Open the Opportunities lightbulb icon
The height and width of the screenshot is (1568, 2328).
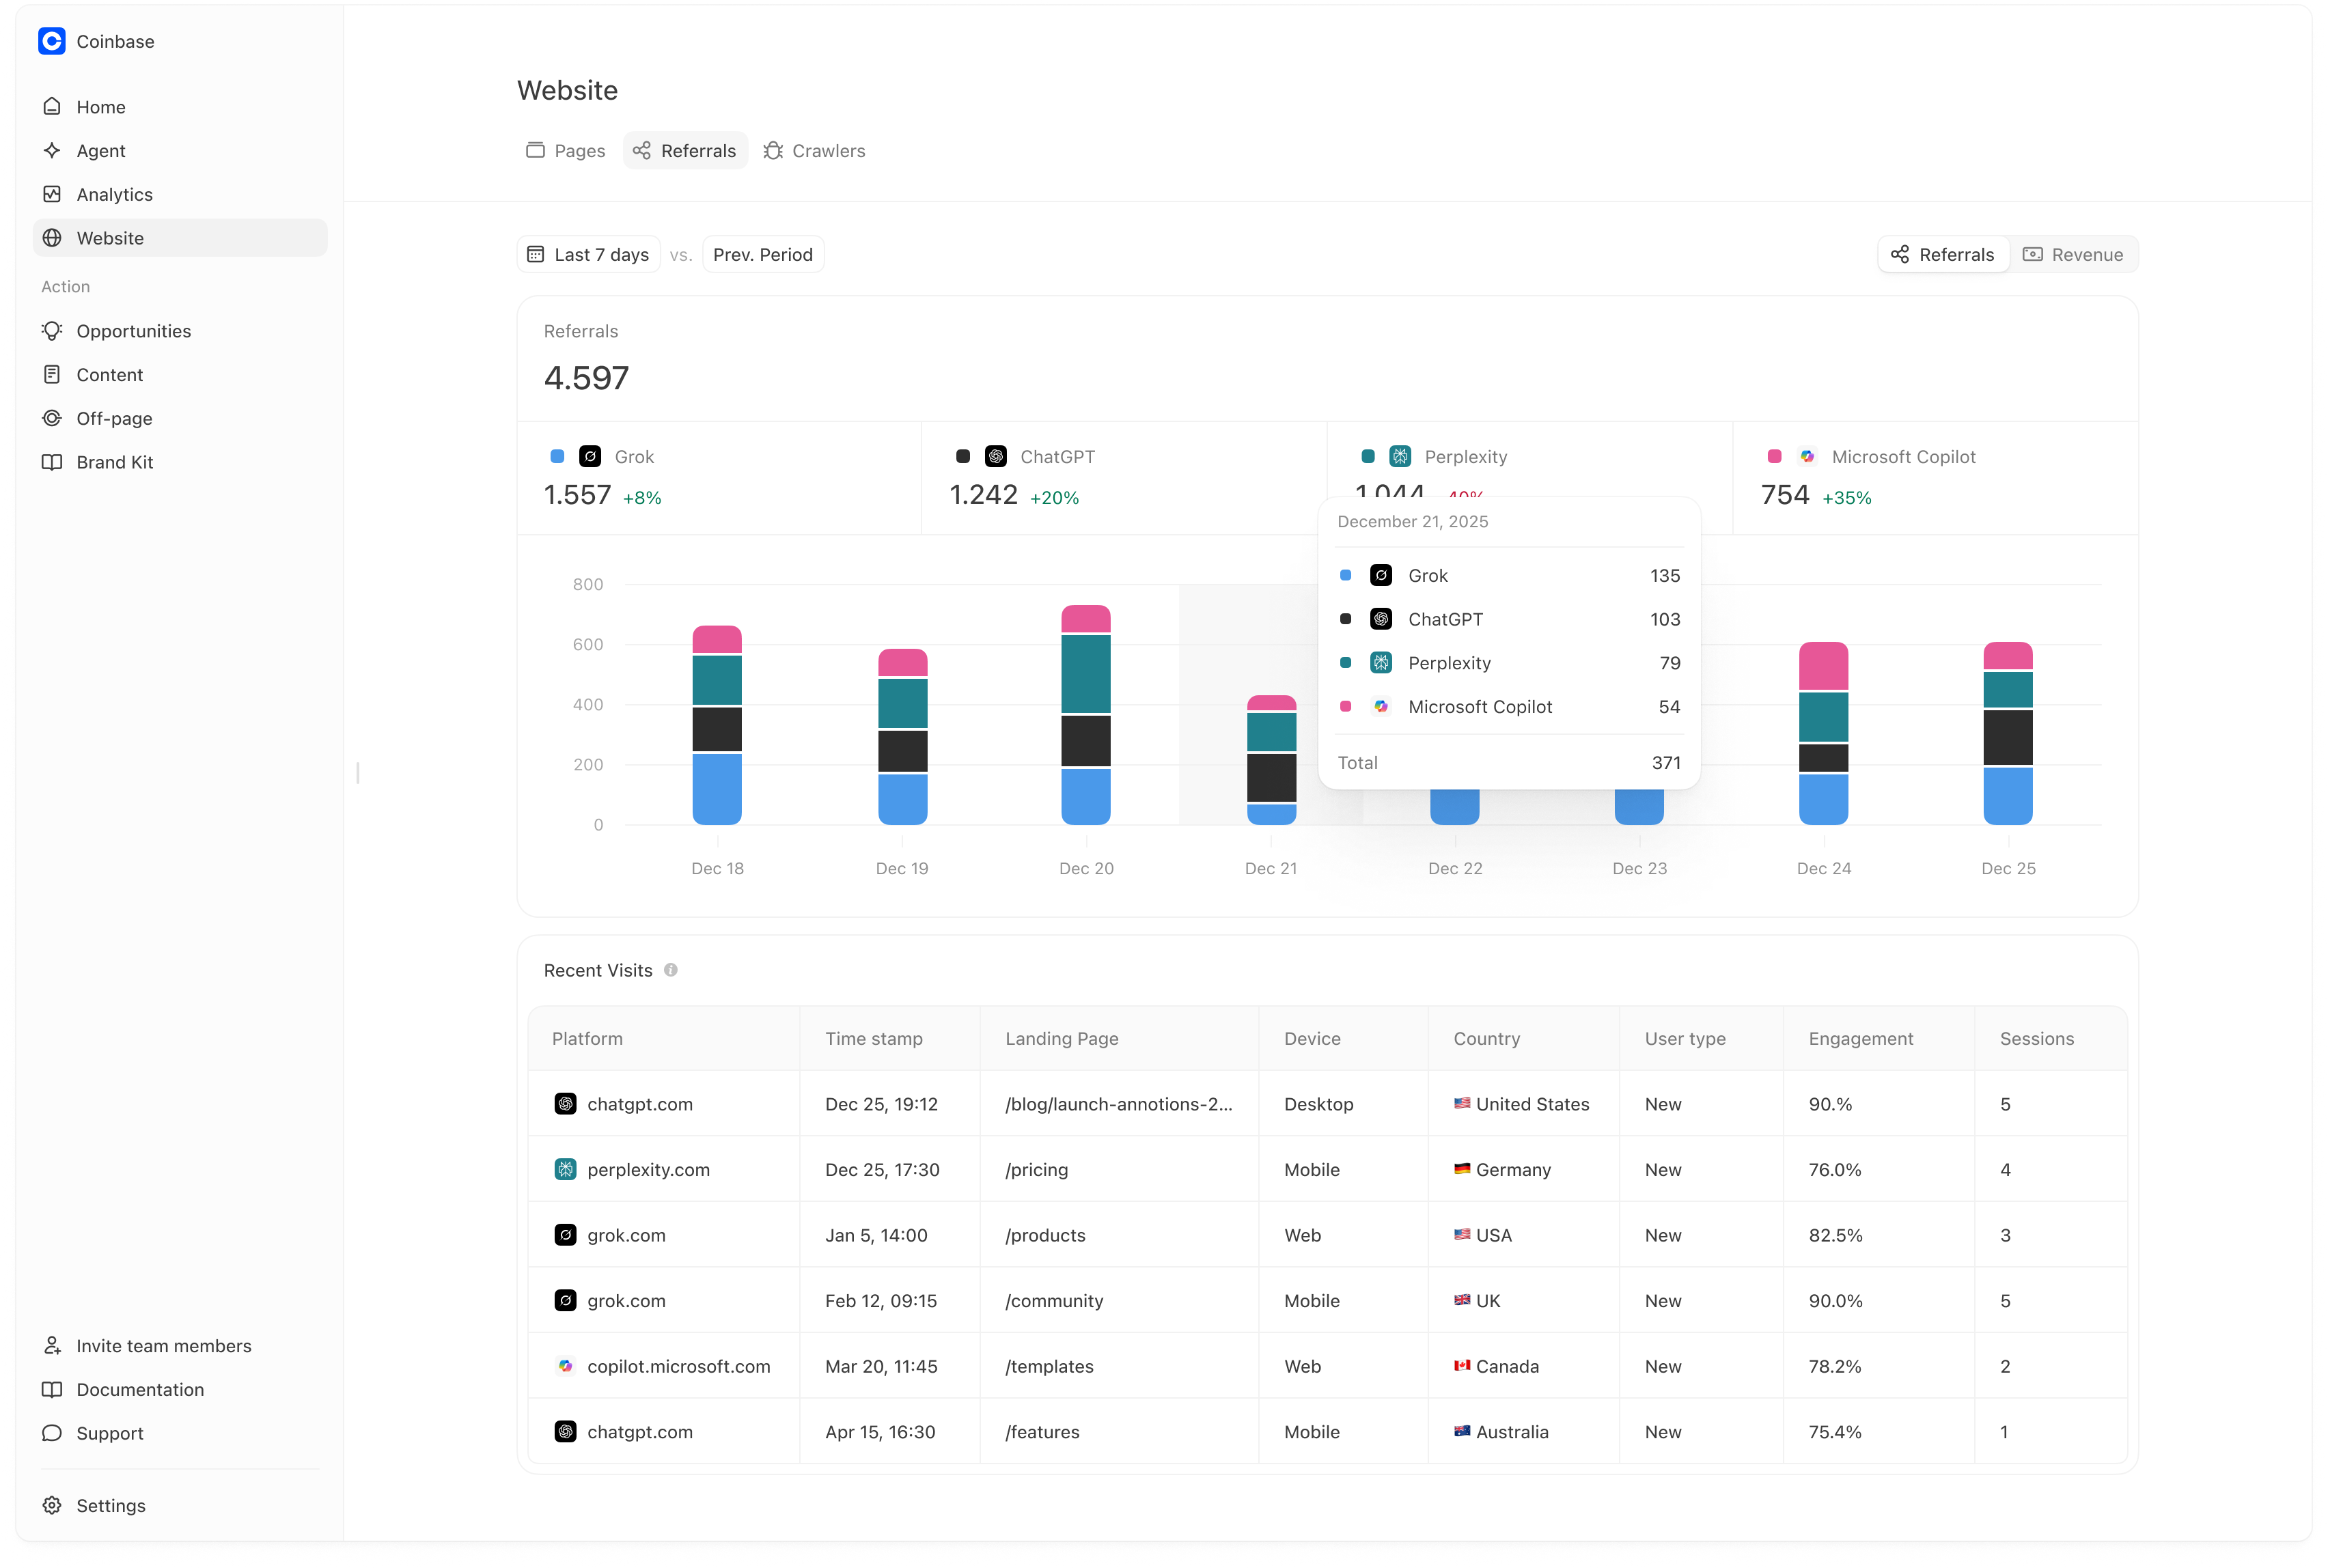click(x=52, y=331)
